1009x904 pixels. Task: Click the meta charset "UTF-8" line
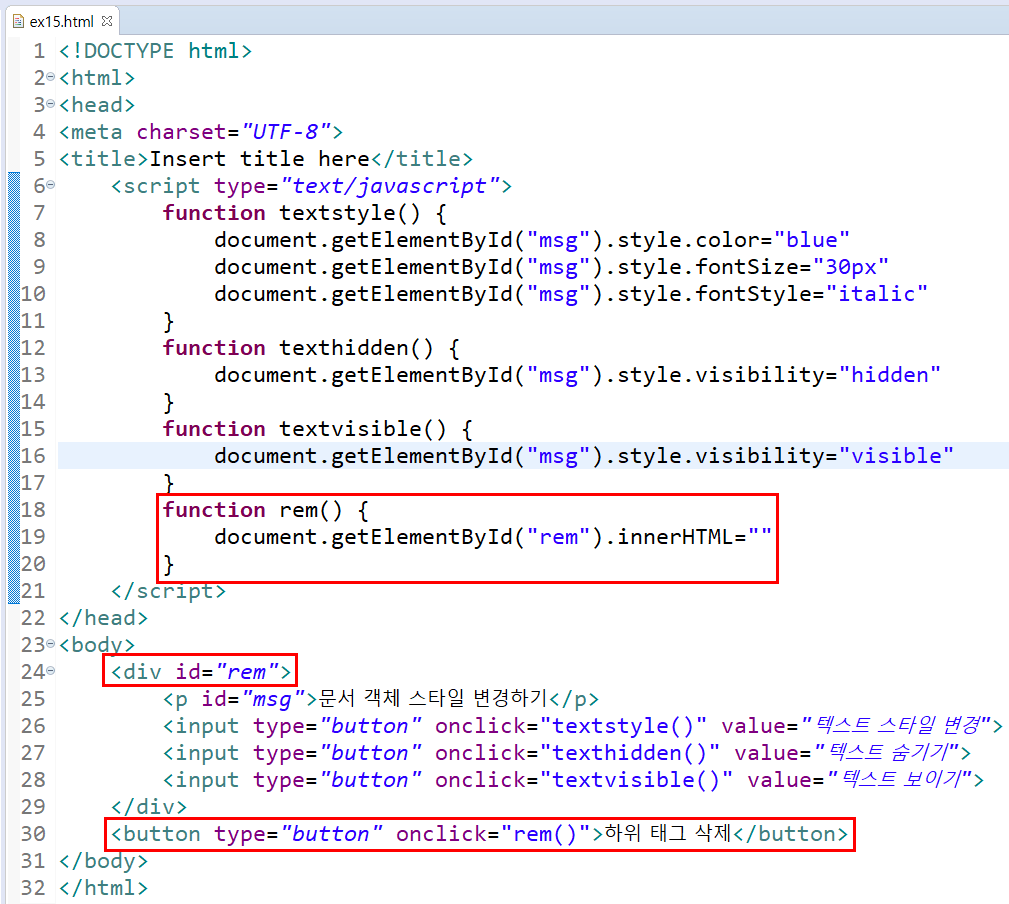(201, 132)
